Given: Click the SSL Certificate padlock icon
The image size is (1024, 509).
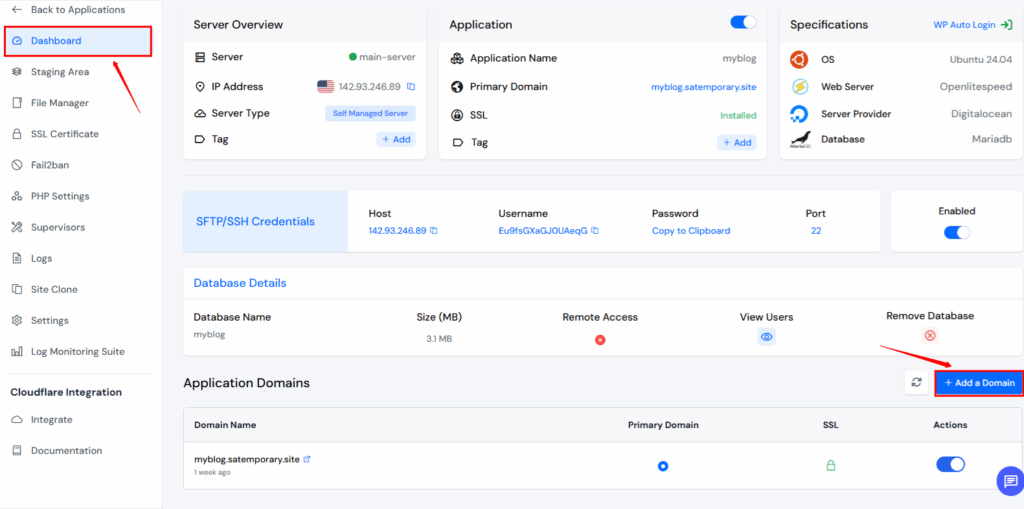Looking at the screenshot, I should pyautogui.click(x=17, y=134).
